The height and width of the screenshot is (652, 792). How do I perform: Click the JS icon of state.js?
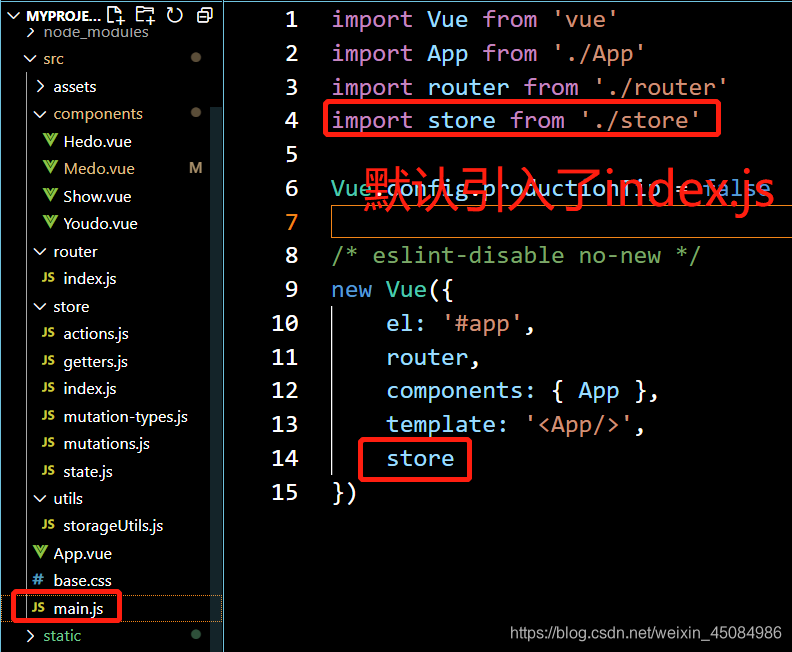(48, 470)
